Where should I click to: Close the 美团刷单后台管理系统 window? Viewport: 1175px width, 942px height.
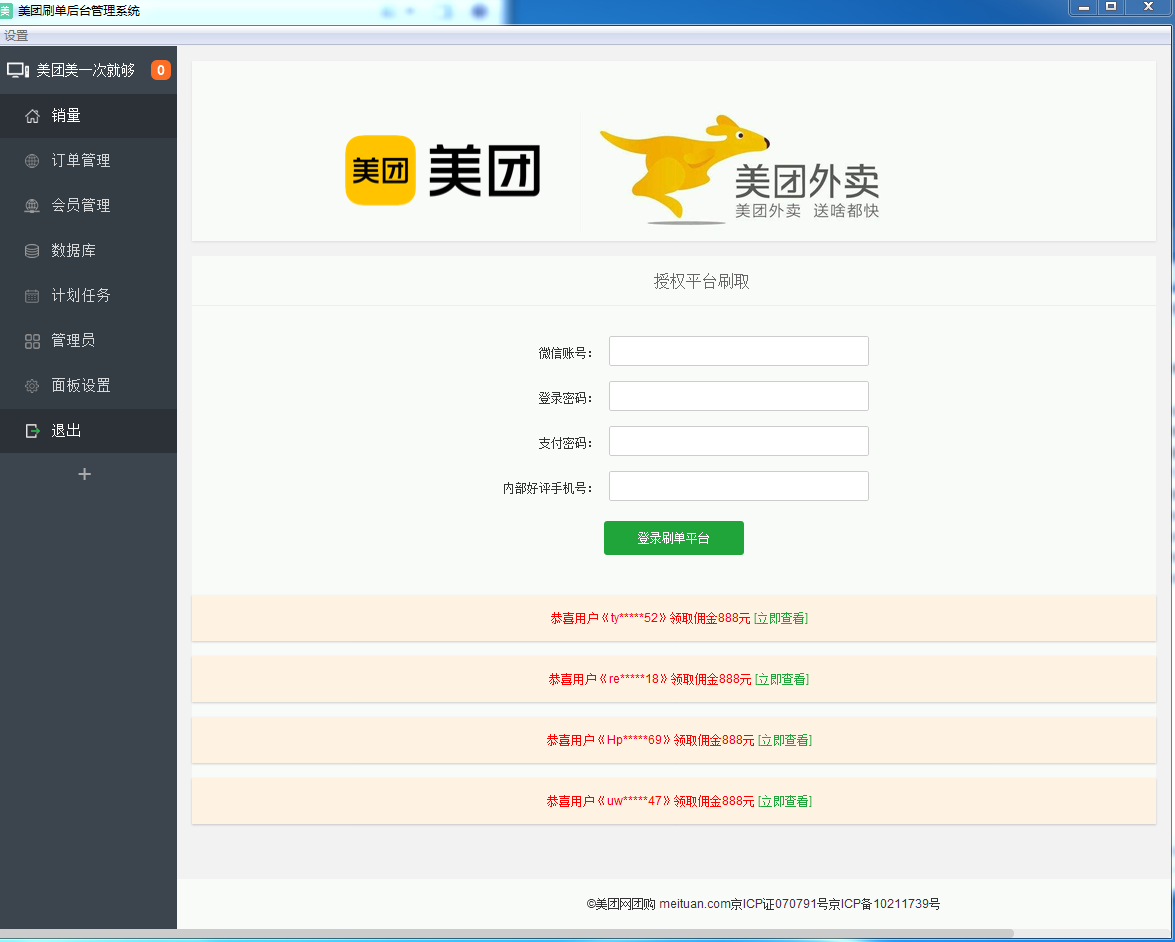point(1148,7)
